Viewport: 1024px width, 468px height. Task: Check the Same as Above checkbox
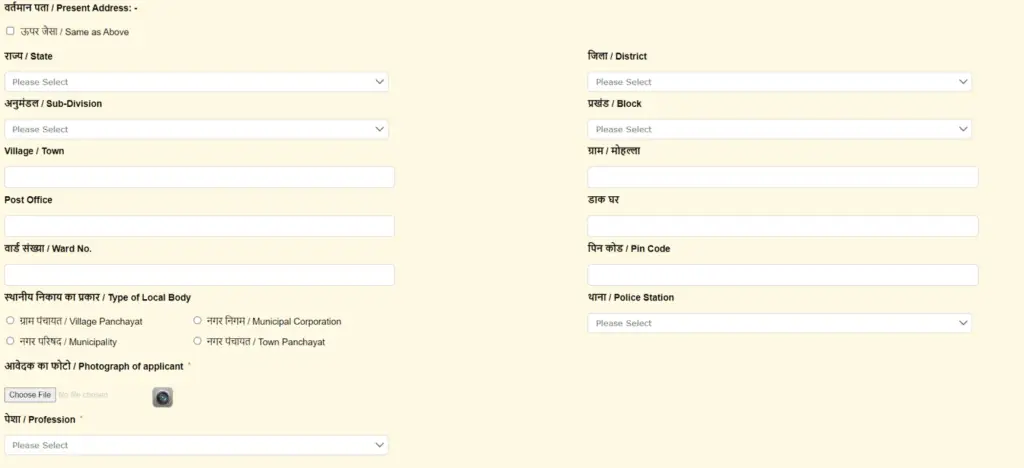tap(10, 32)
